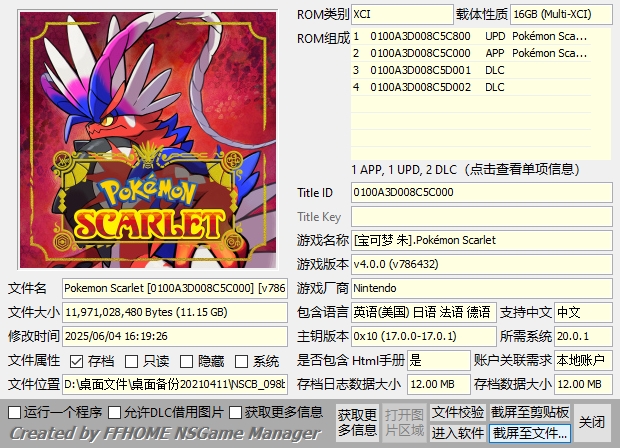Toggle 允许DLC借用图片 checkbox
The image size is (620, 448).
click(114, 412)
